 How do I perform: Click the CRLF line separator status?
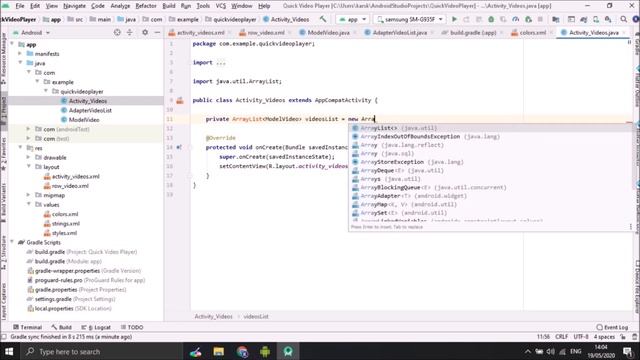click(561, 337)
